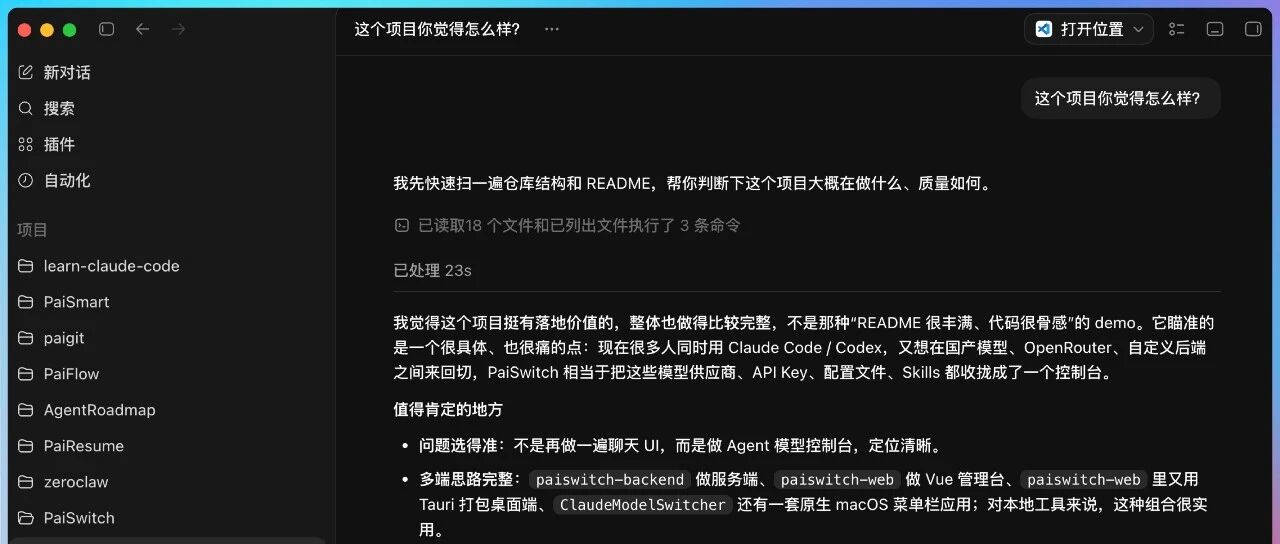Click the 已处理 23s status text

tap(432, 271)
